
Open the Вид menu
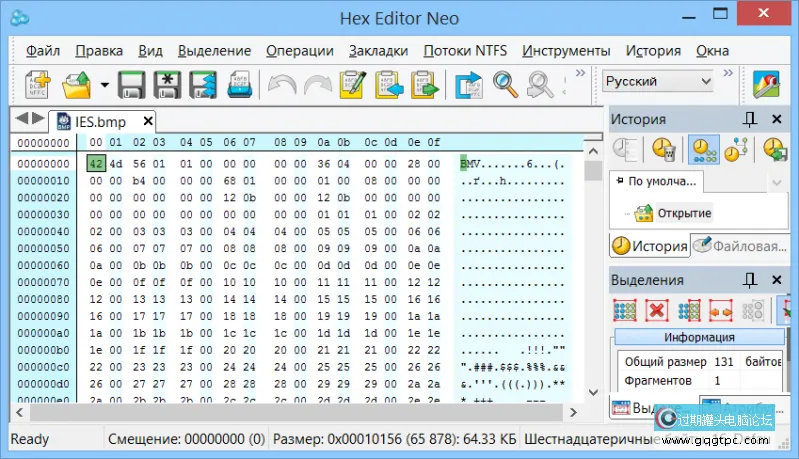(x=150, y=51)
